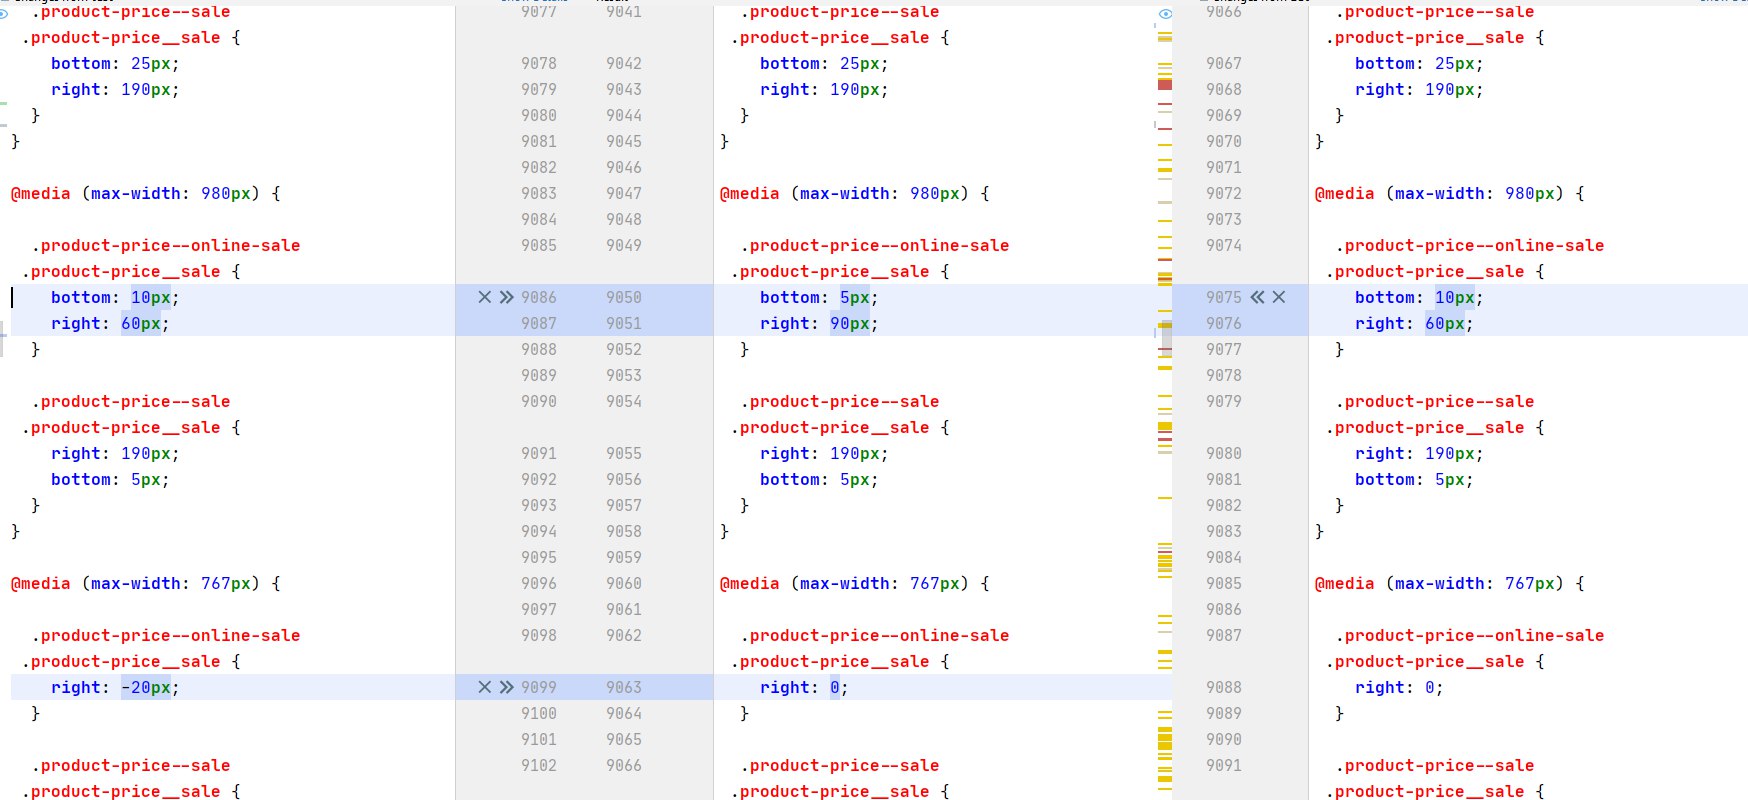Click line number 9063 in the result gutter
This screenshot has width=1748, height=800.
[624, 687]
